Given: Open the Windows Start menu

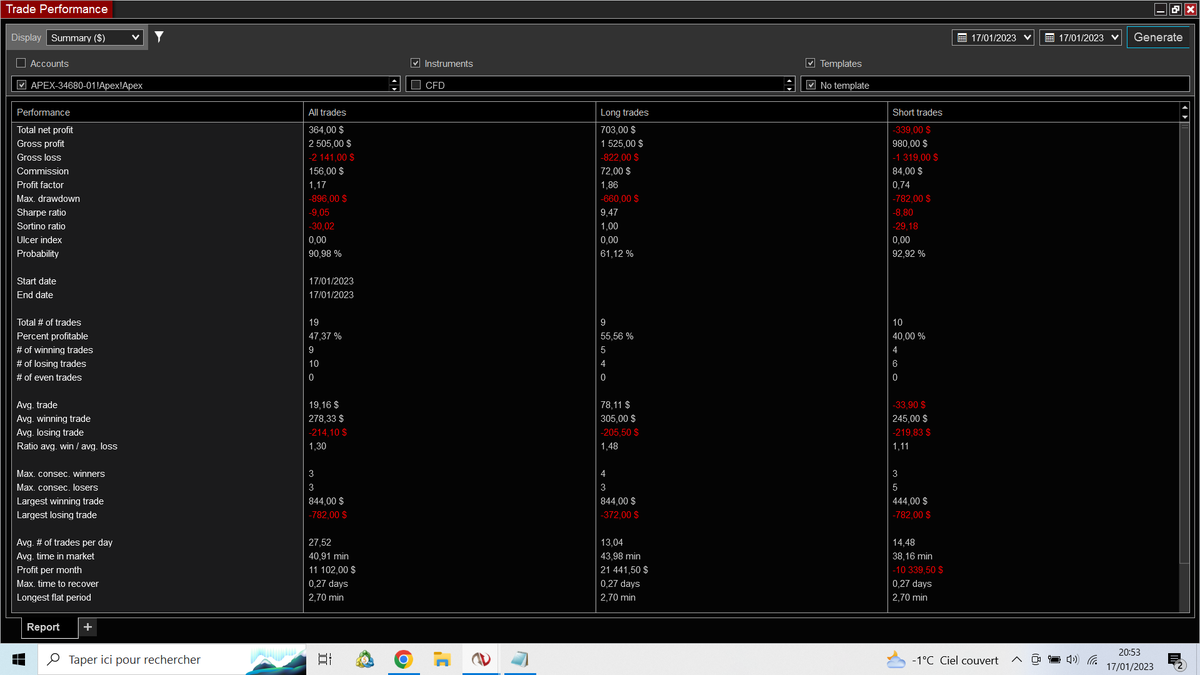Looking at the screenshot, I should pos(18,659).
